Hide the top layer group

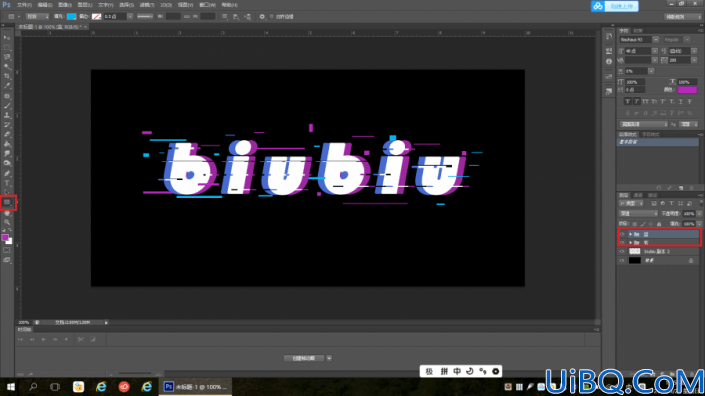[622, 234]
